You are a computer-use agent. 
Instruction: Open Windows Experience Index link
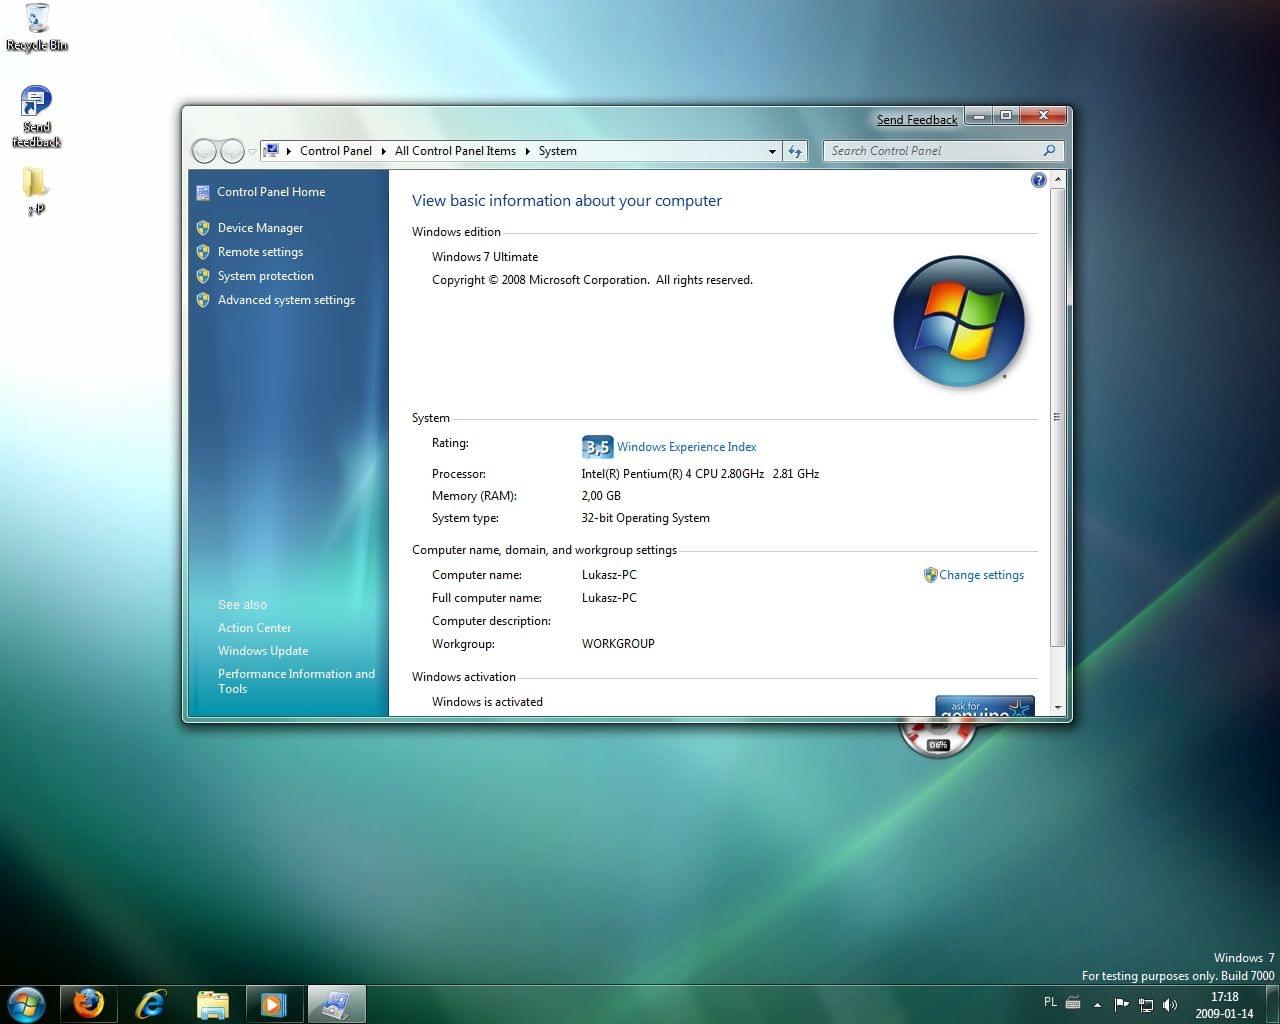click(686, 447)
